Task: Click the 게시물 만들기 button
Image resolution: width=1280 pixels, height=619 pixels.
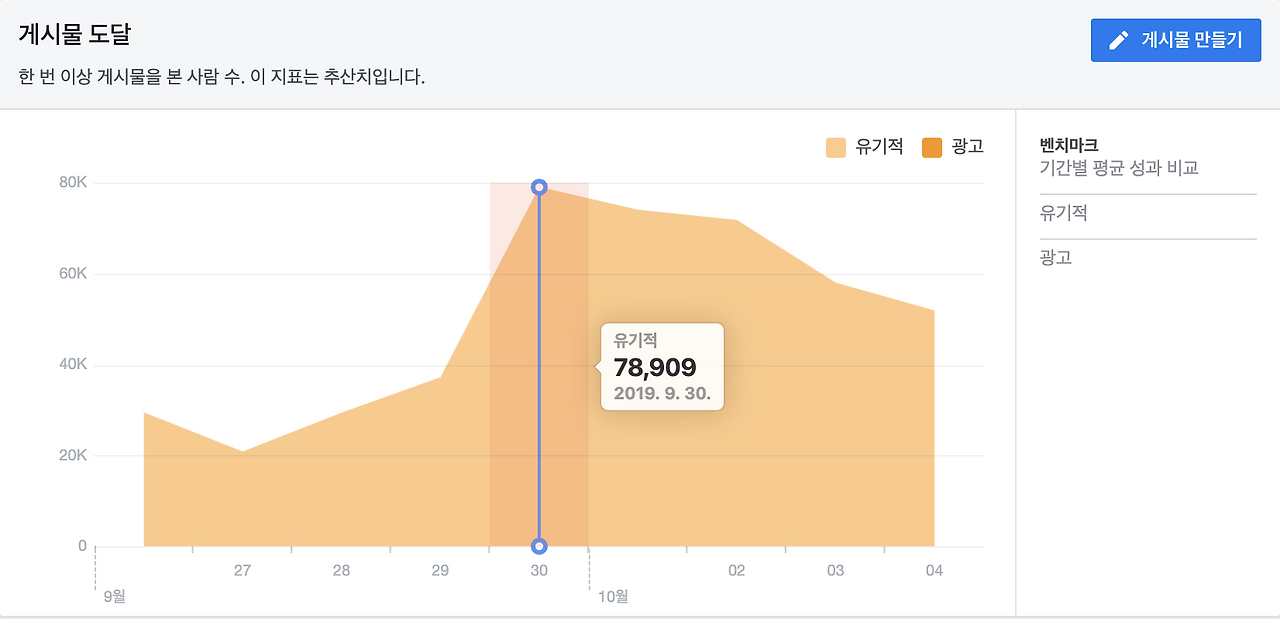Action: pyautogui.click(x=1175, y=41)
